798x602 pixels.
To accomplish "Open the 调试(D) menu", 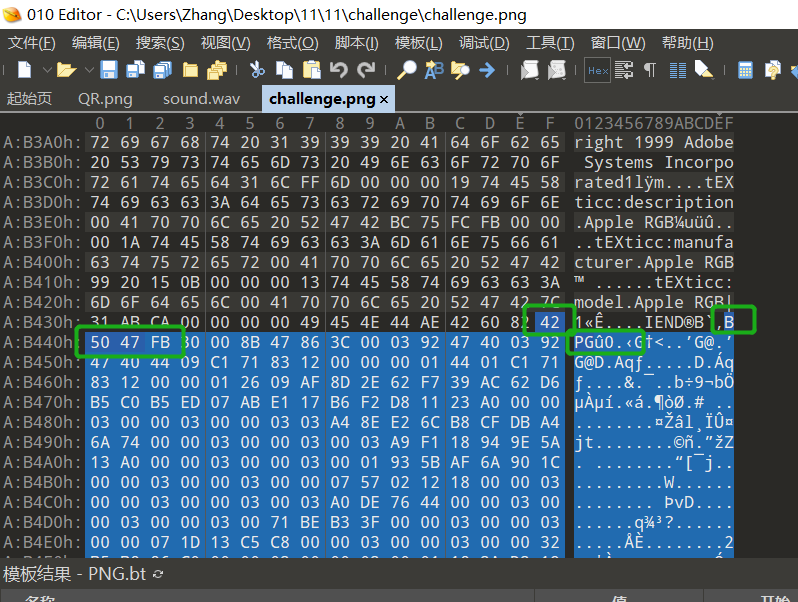I will (x=484, y=43).
